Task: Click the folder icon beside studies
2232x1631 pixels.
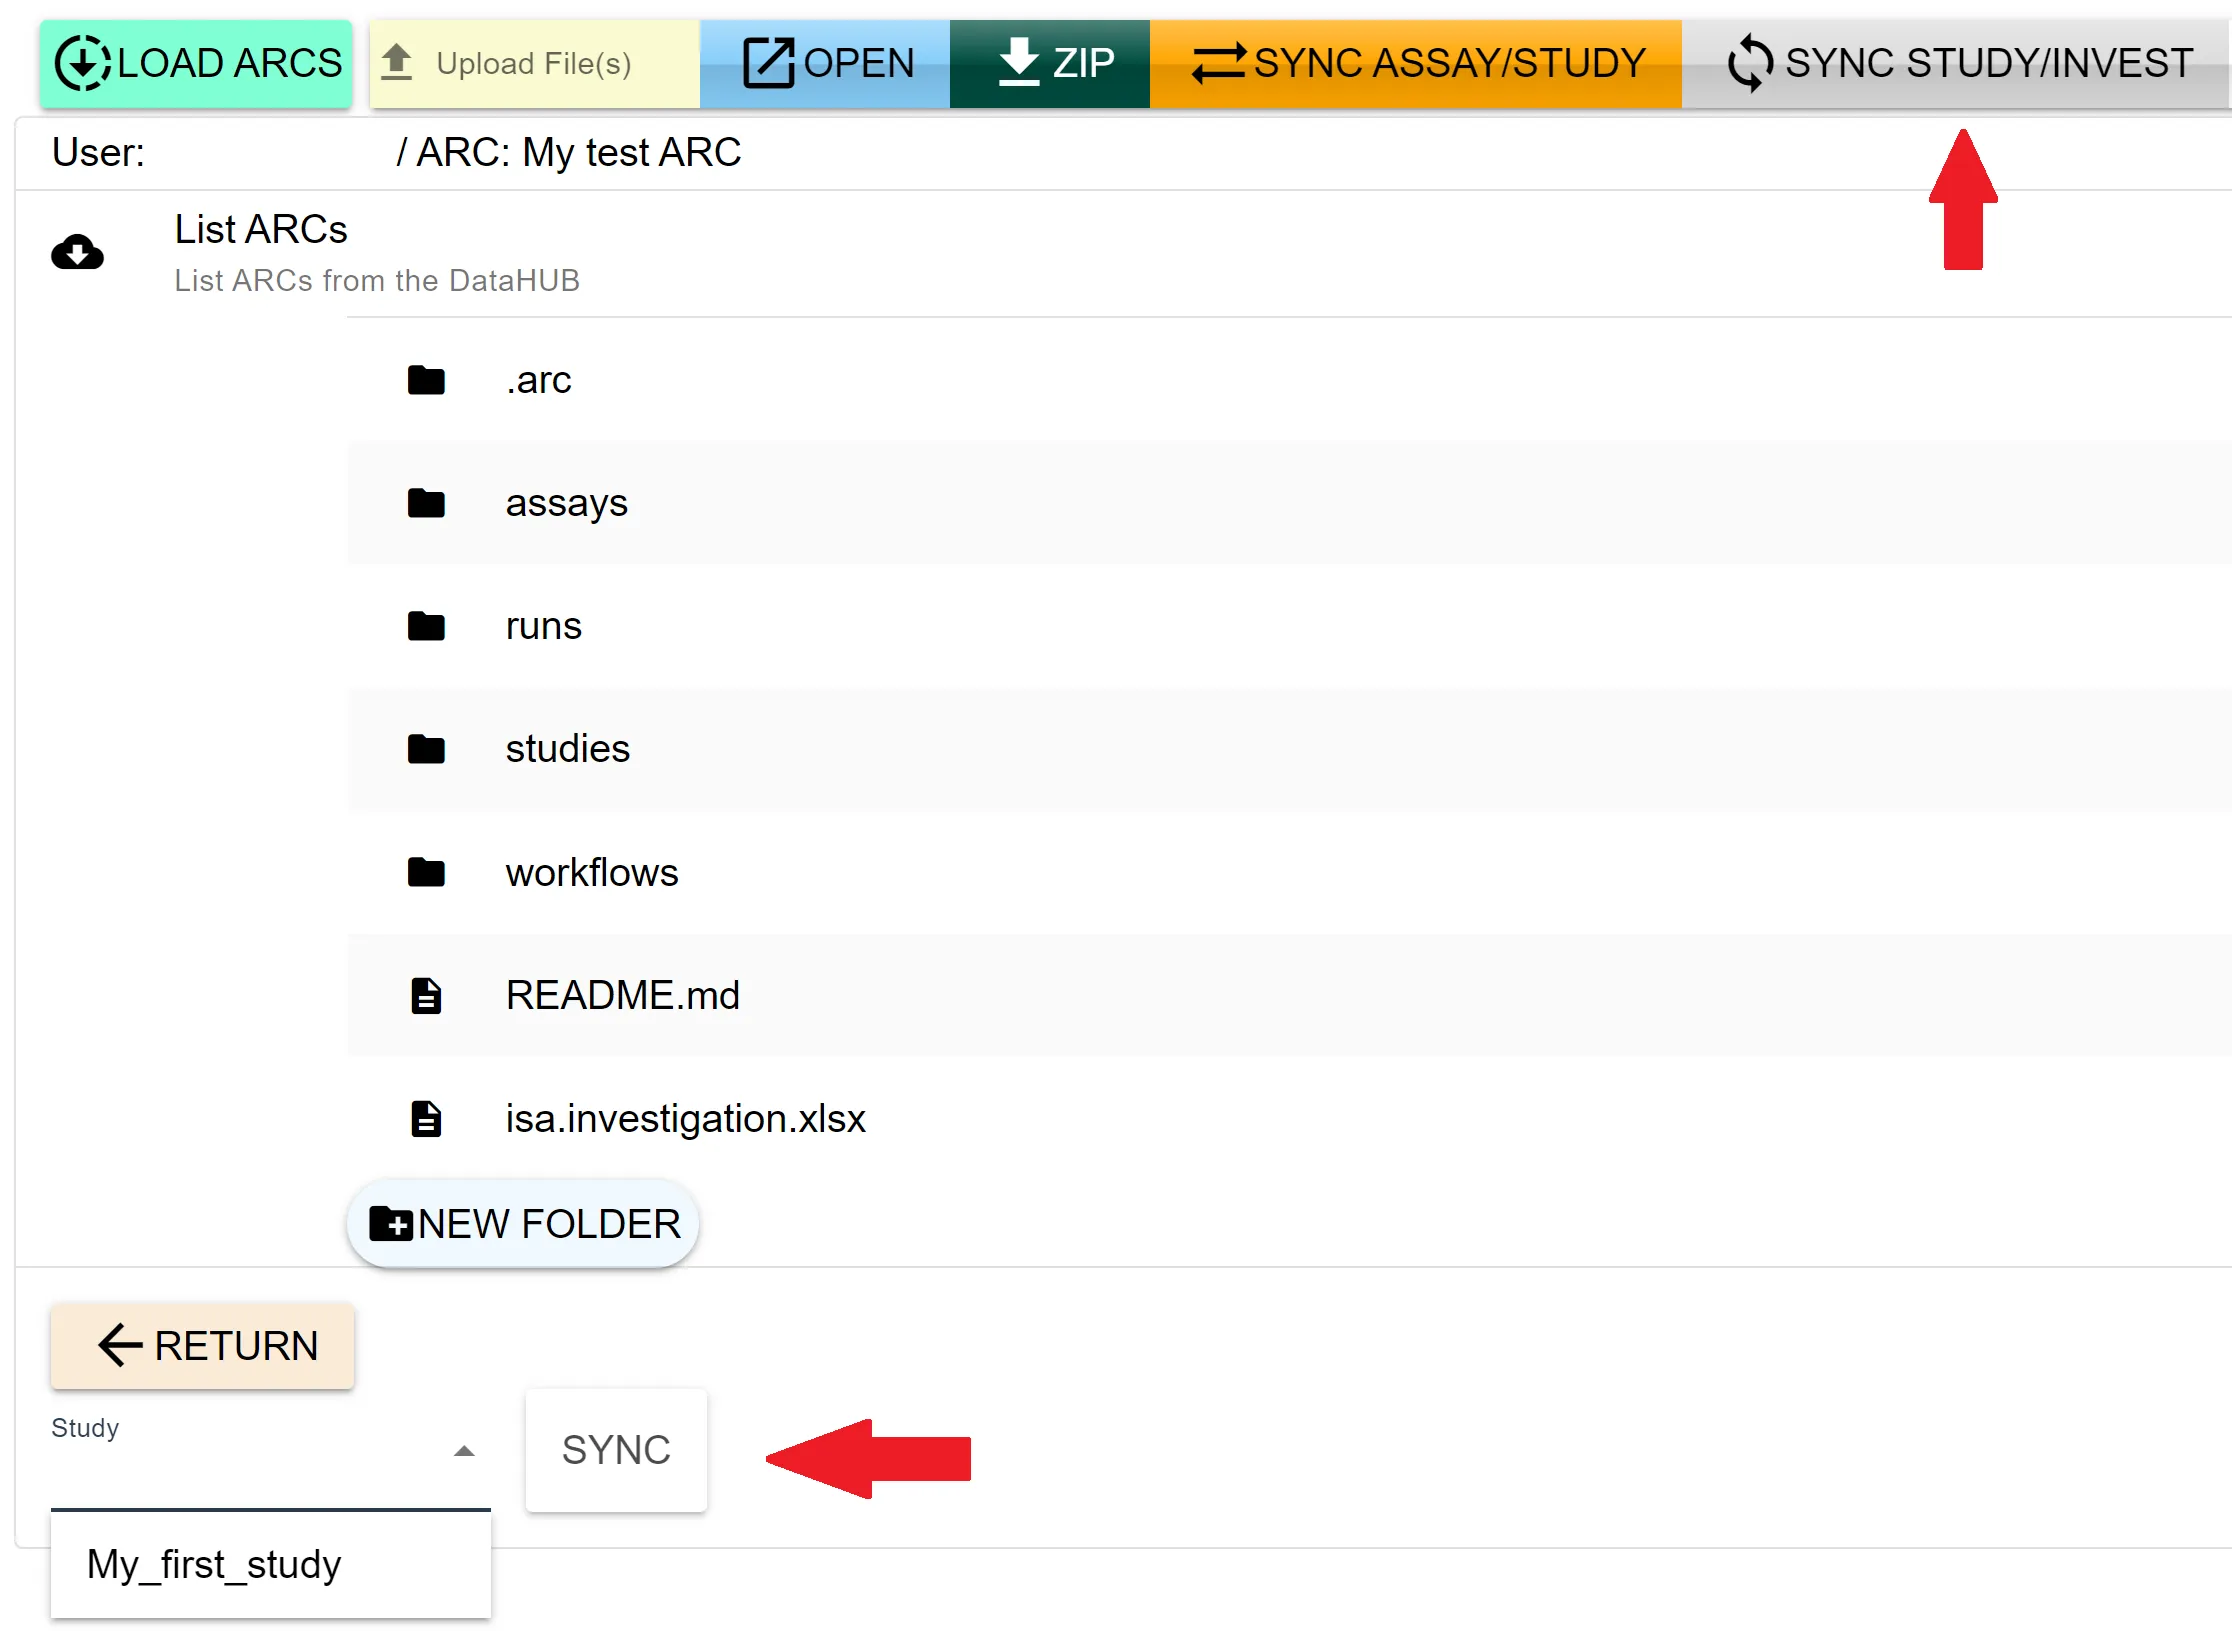Action: tap(426, 749)
